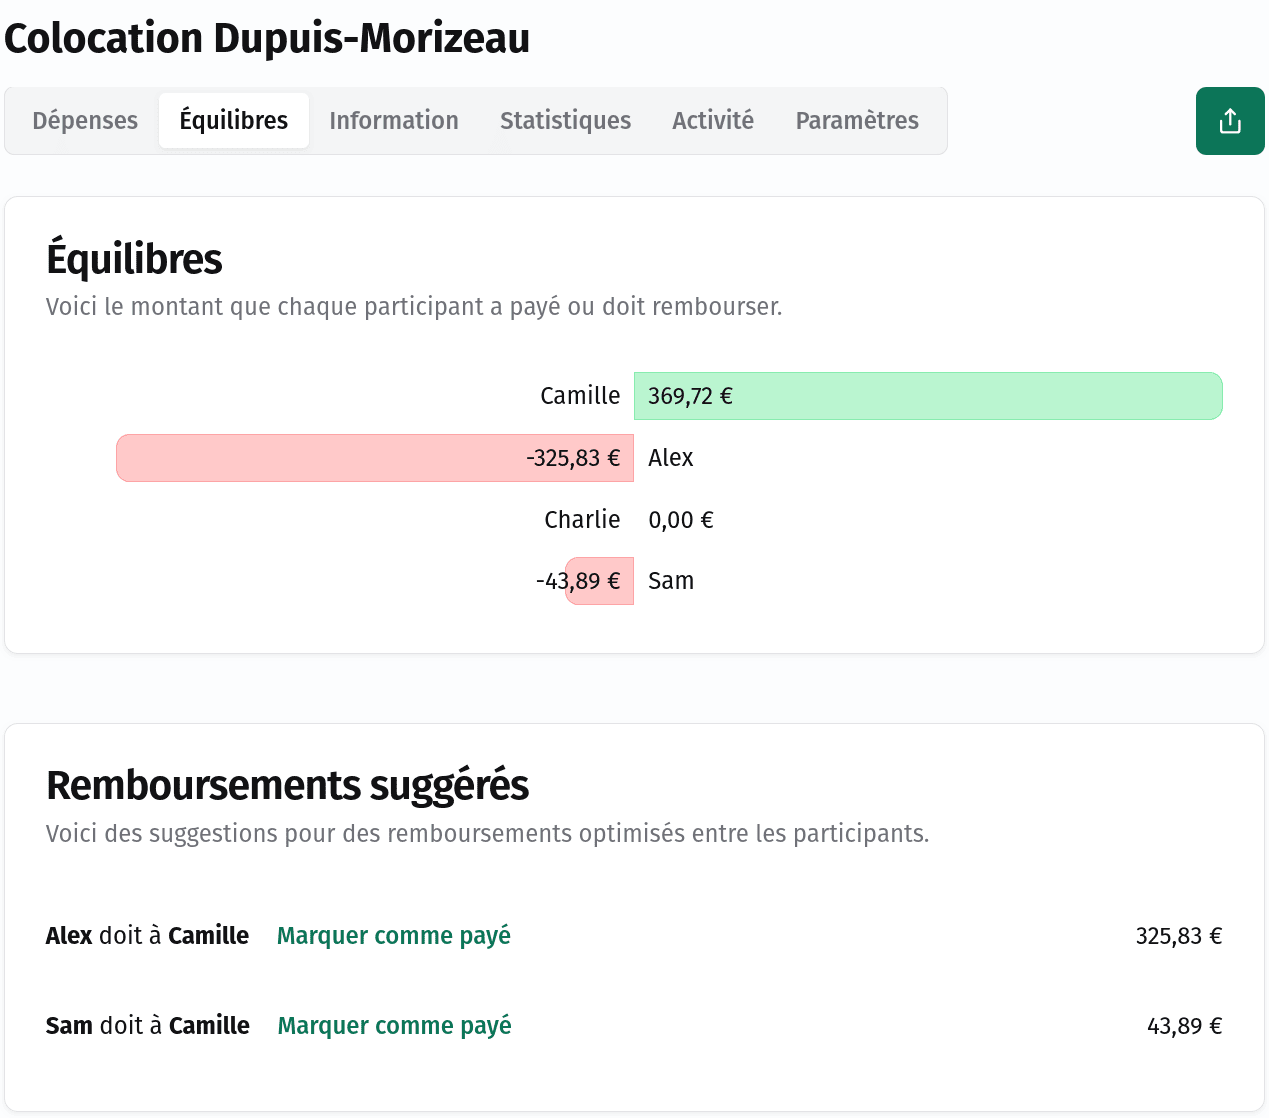
Task: Open the Activité tab
Action: 712,121
